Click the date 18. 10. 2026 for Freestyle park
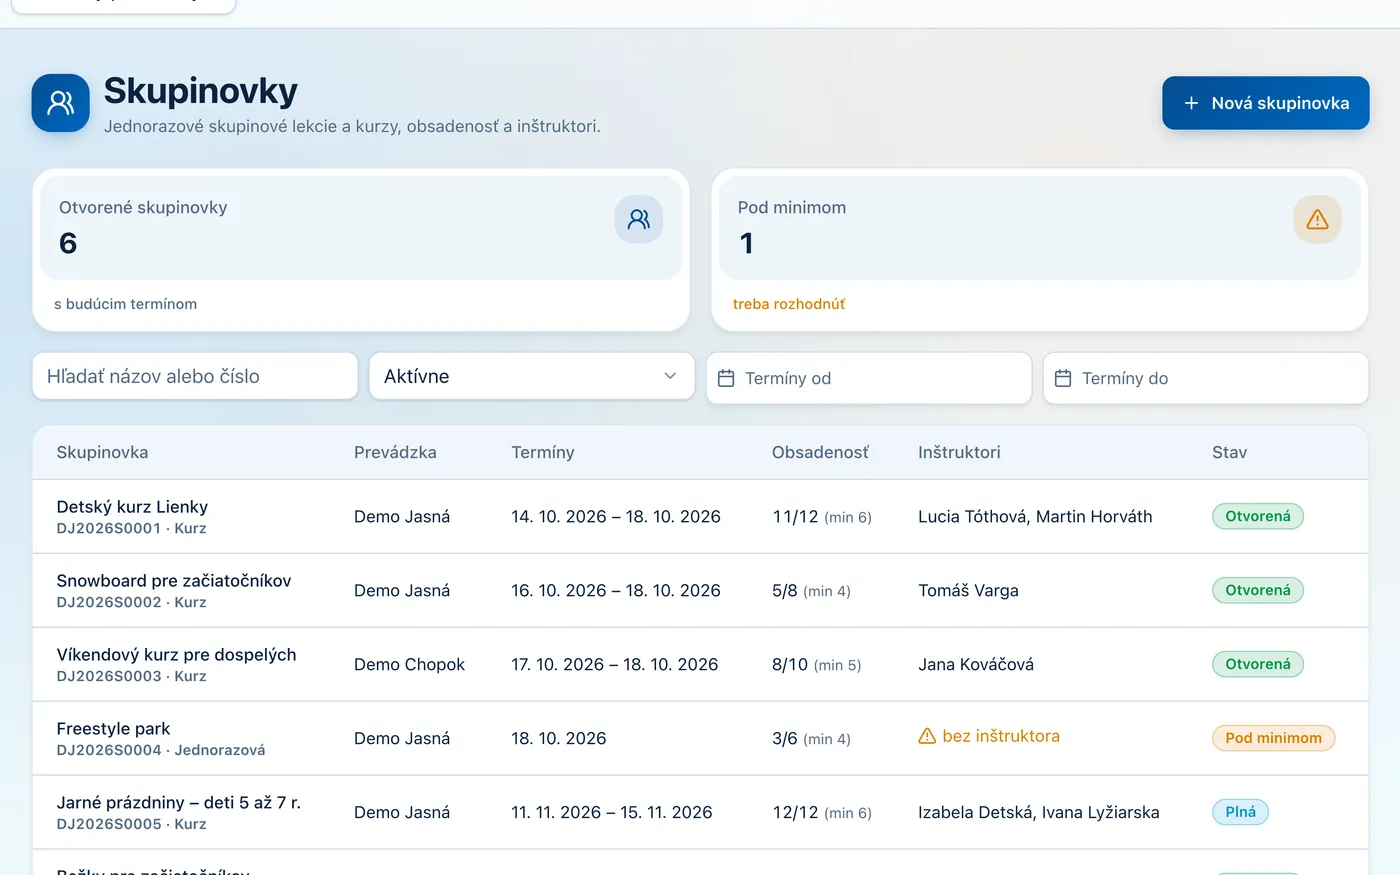The height and width of the screenshot is (875, 1400). tap(559, 738)
